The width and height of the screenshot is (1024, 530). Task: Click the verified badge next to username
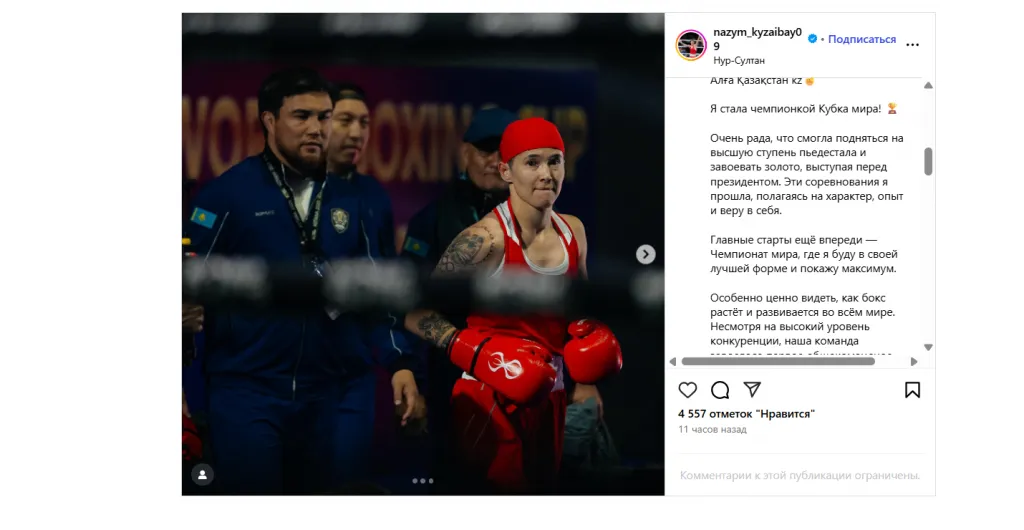812,39
